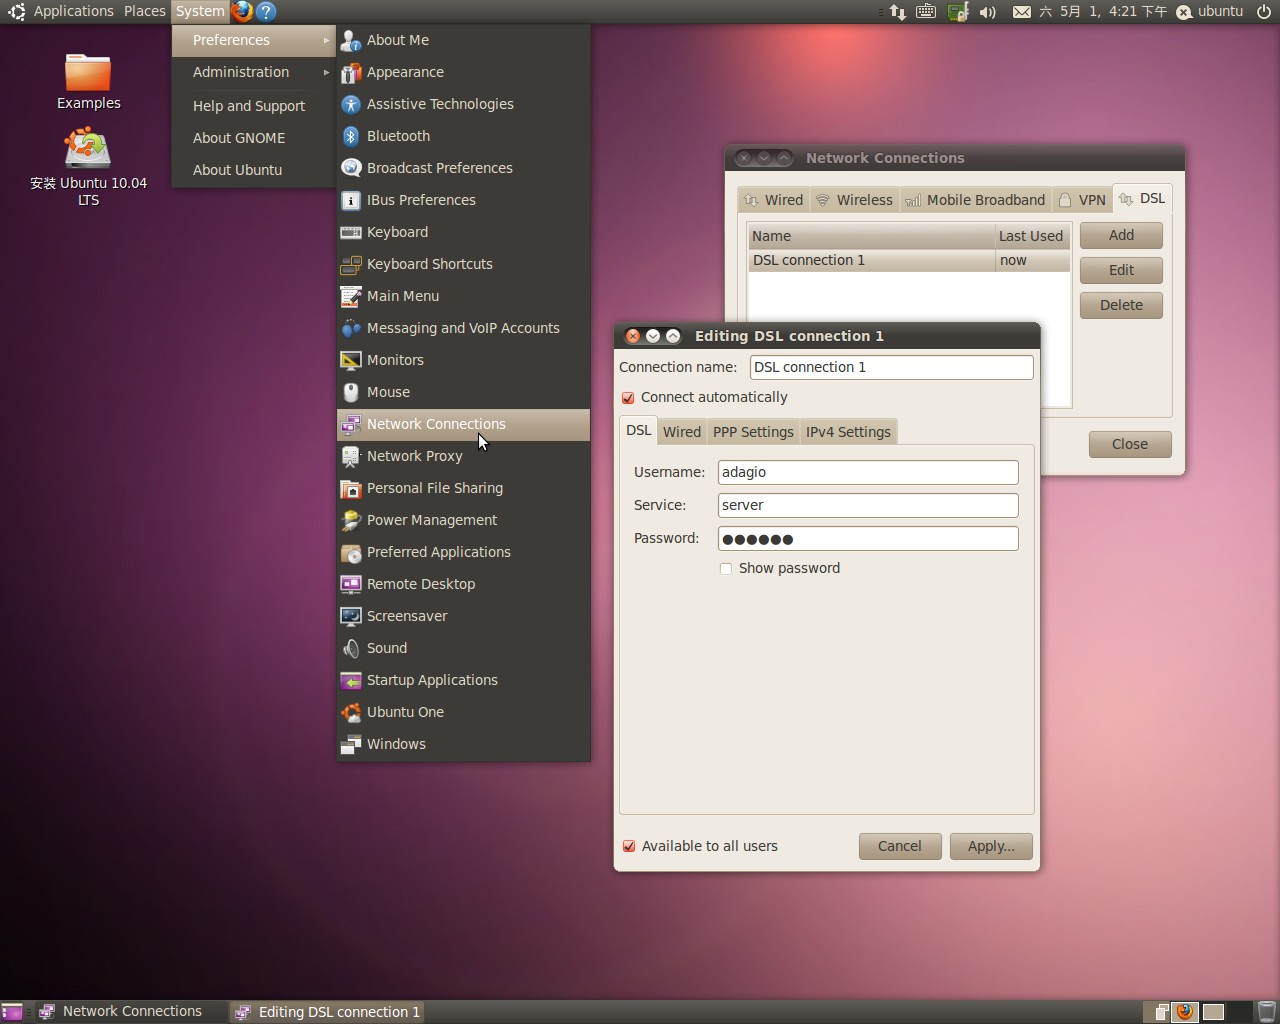This screenshot has width=1280, height=1024.
Task: Open Assistive Technologies icon
Action: click(x=351, y=104)
